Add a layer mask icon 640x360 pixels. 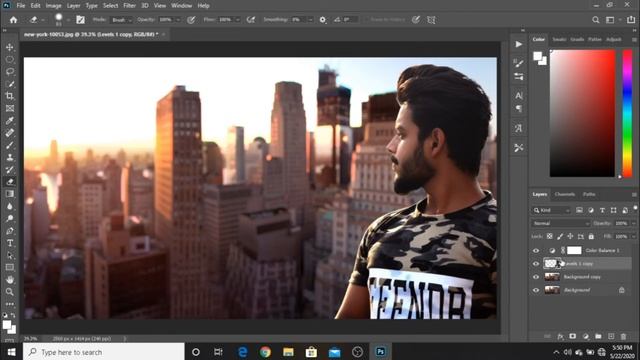coord(573,336)
